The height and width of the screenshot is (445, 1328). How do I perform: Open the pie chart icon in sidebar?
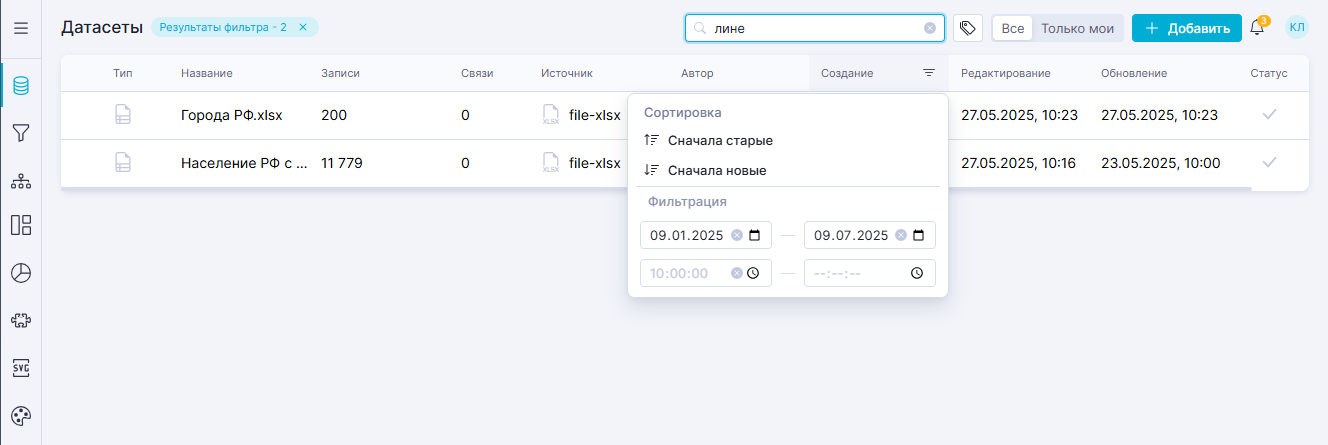20,272
